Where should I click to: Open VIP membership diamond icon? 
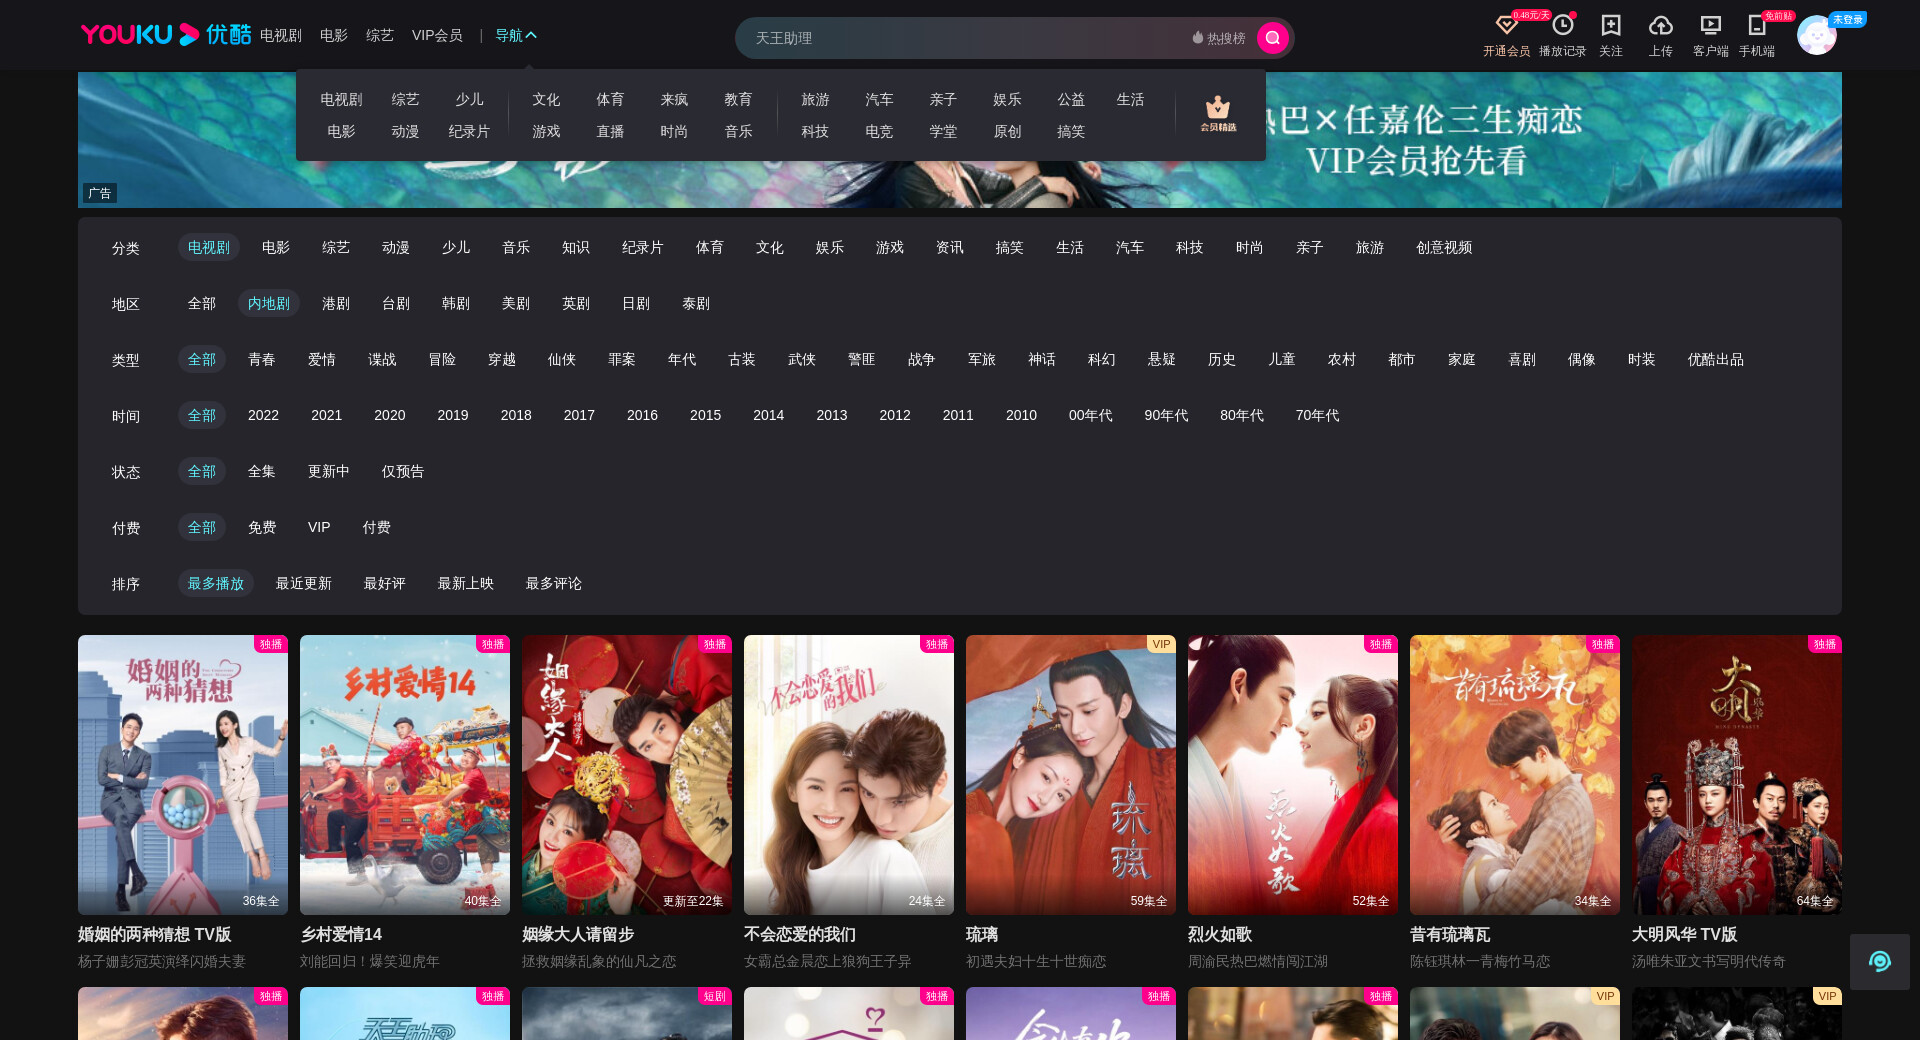[x=1506, y=26]
